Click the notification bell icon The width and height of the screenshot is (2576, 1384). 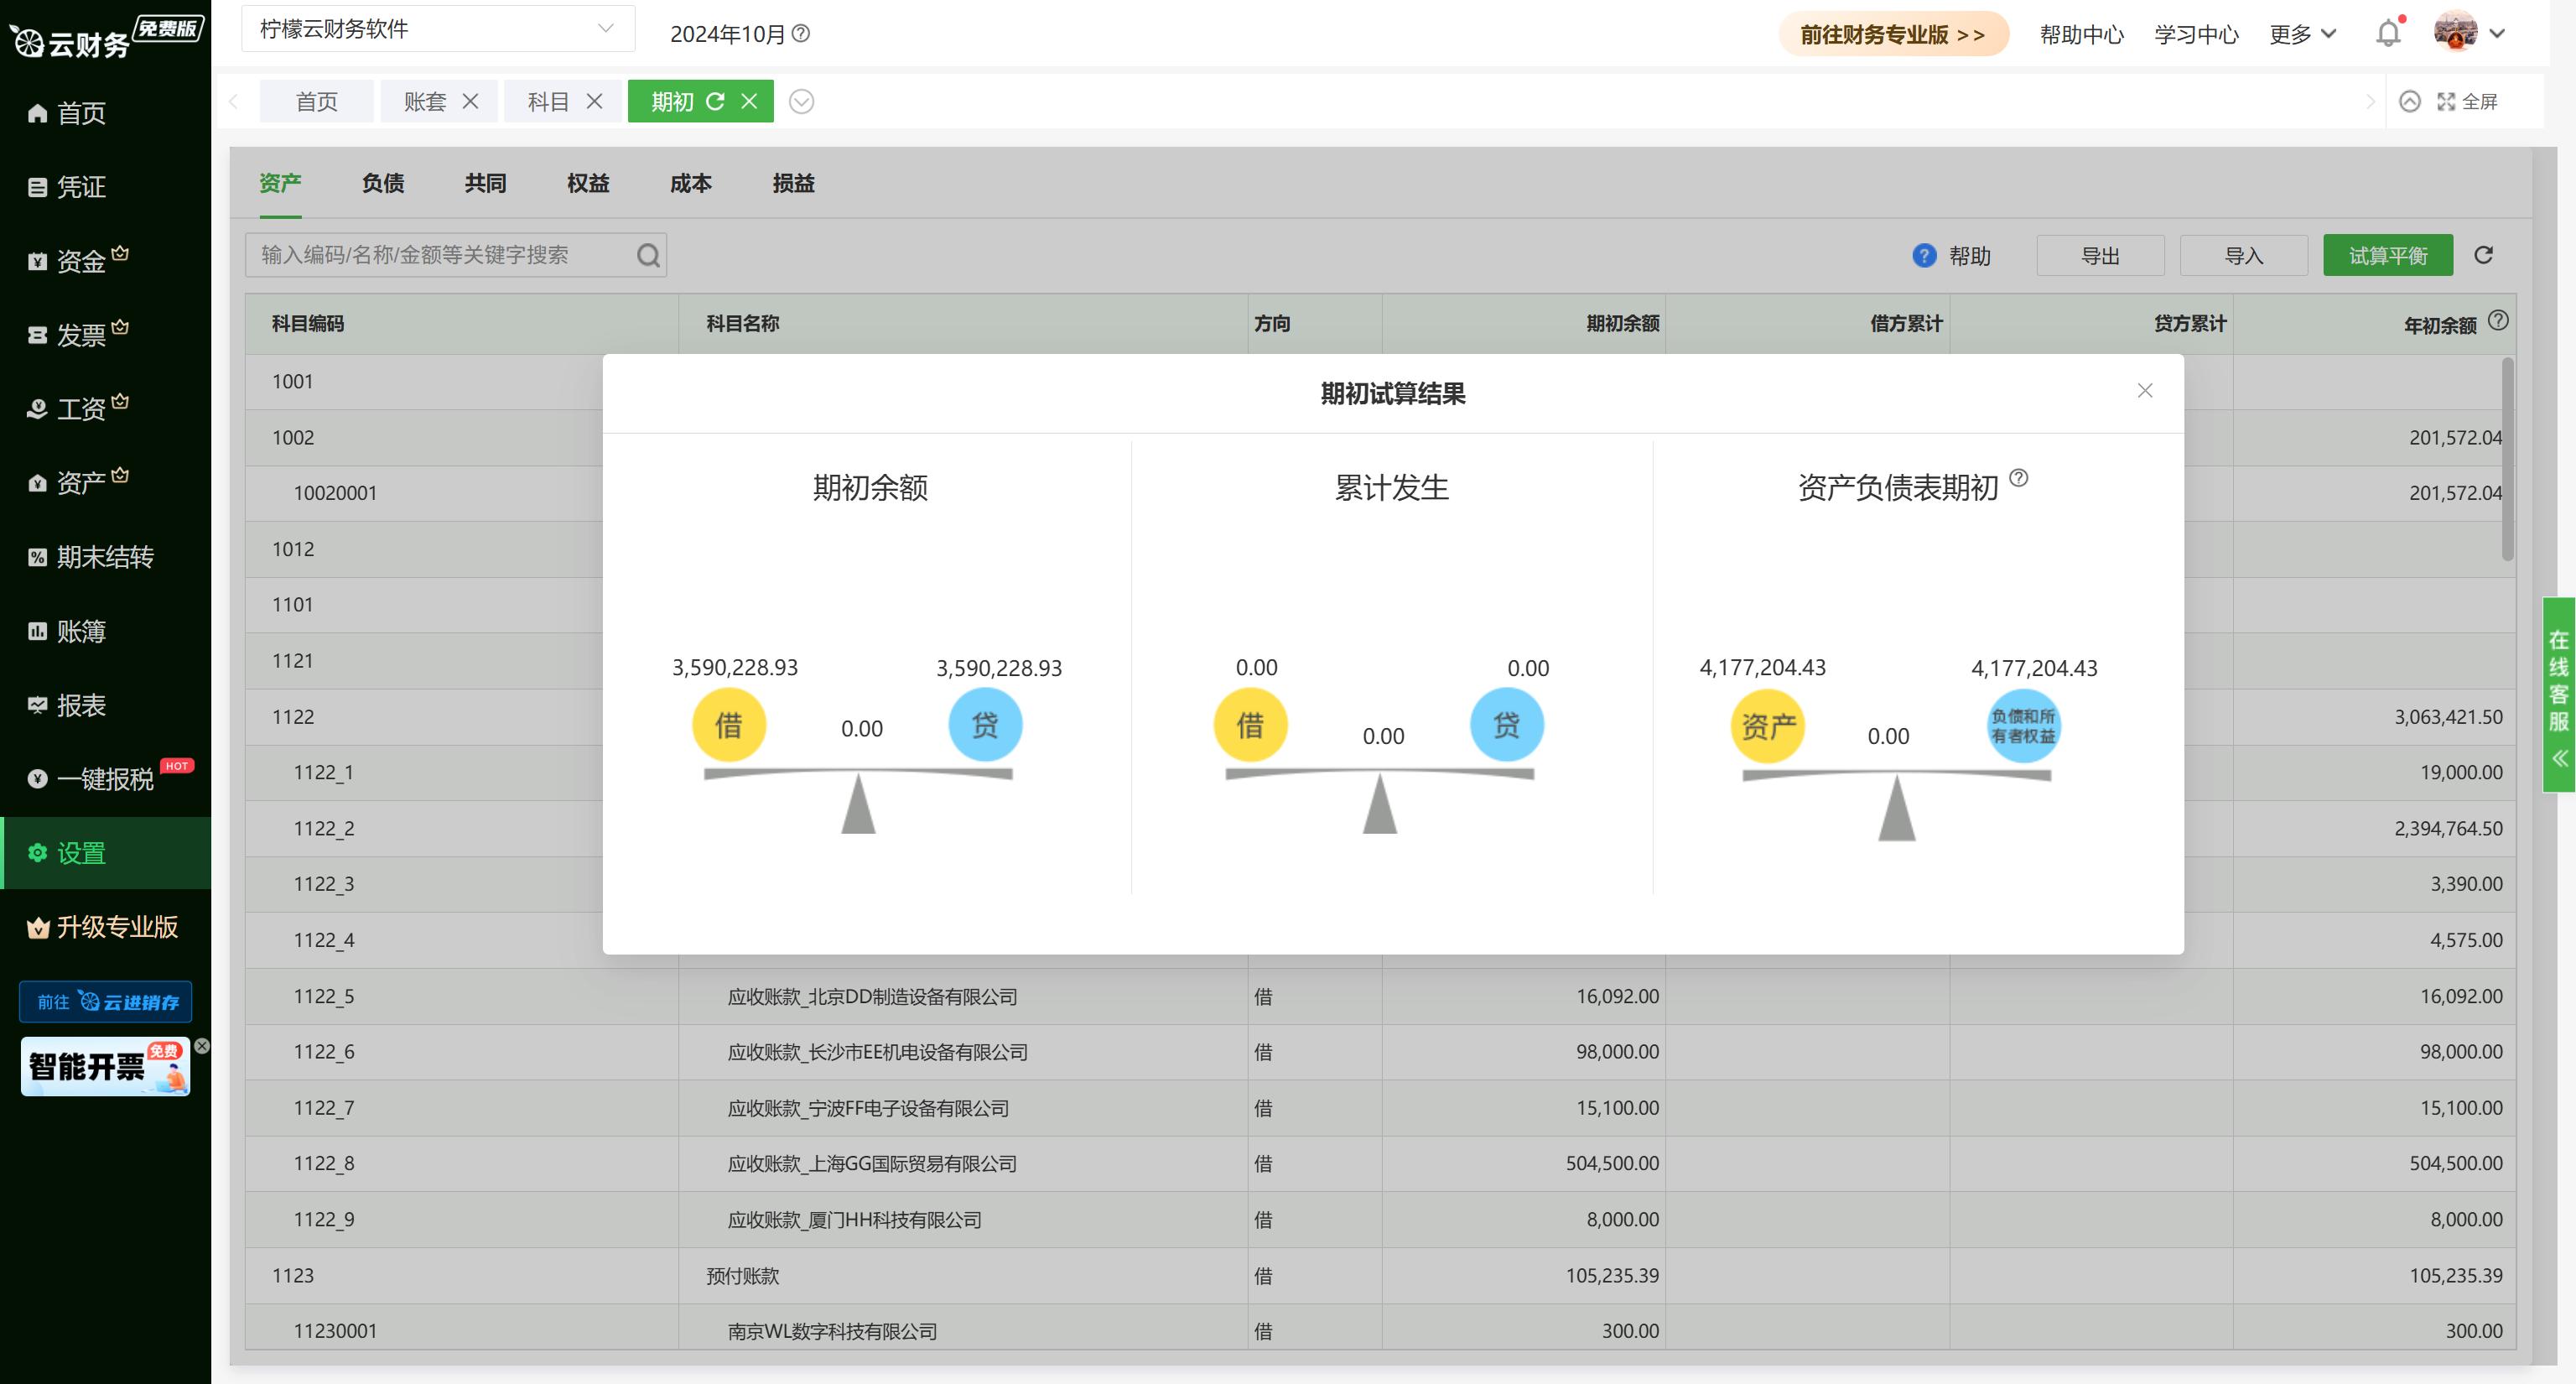(x=2388, y=33)
